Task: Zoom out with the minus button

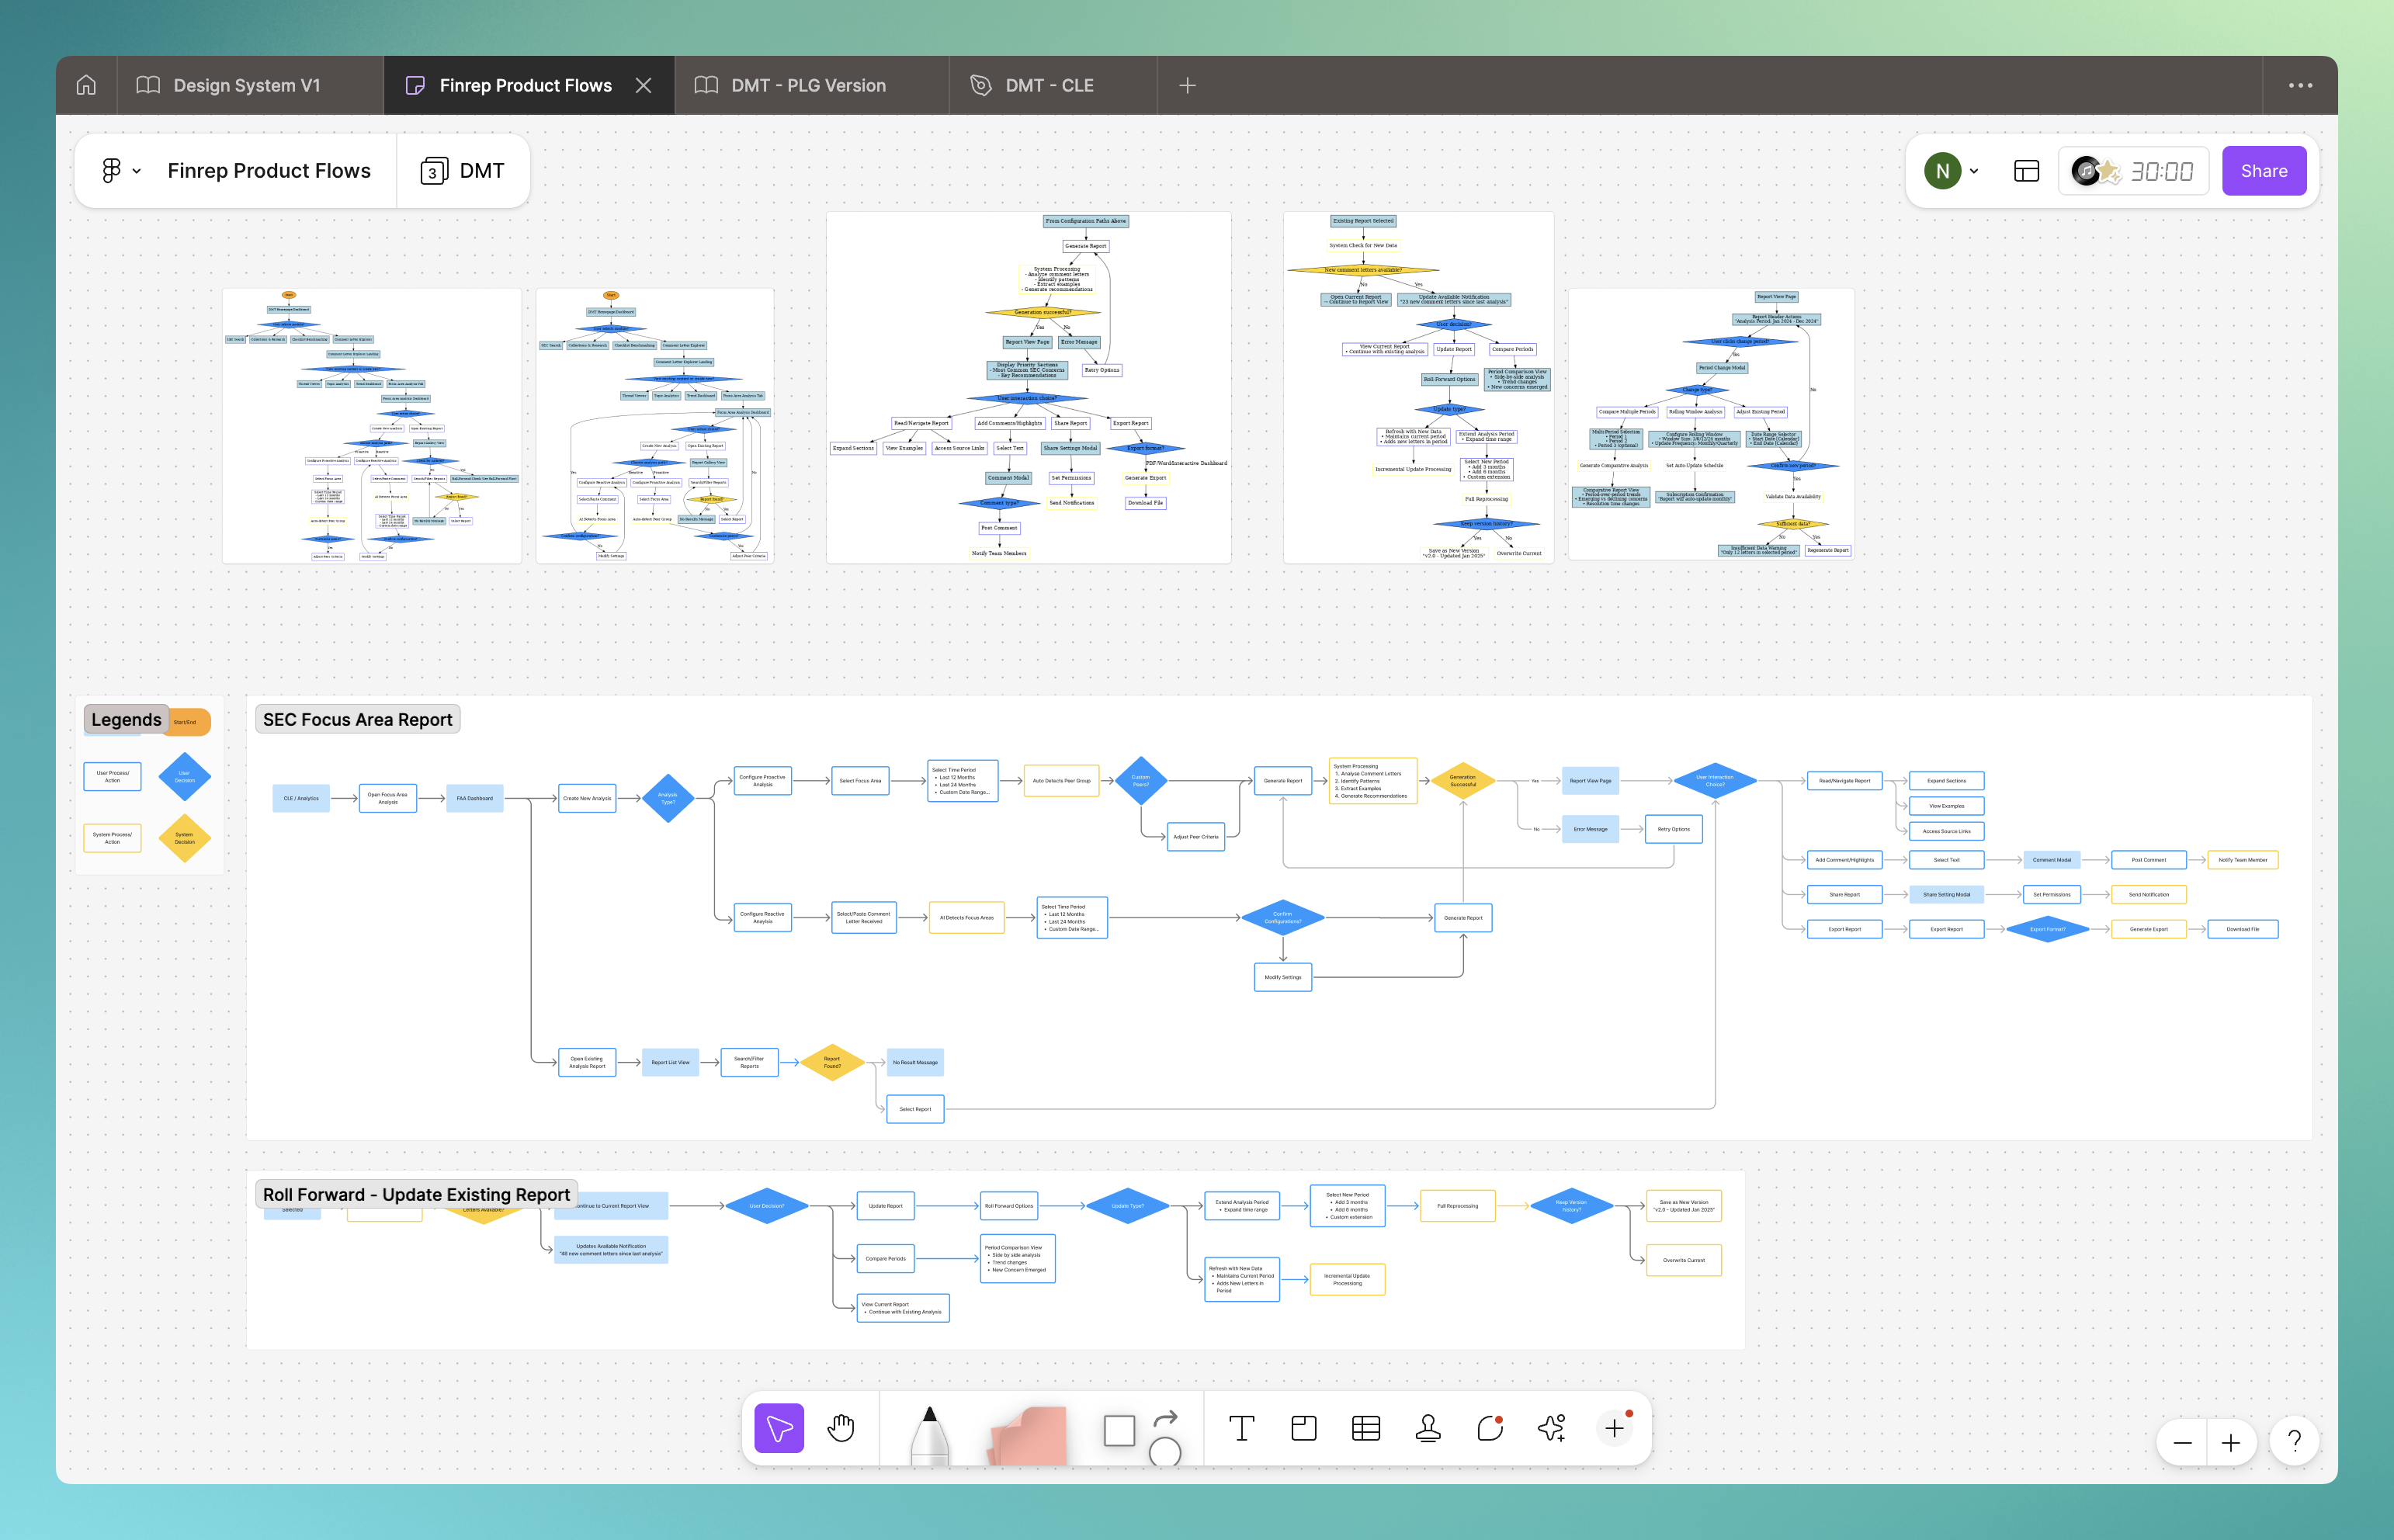Action: (2182, 1443)
